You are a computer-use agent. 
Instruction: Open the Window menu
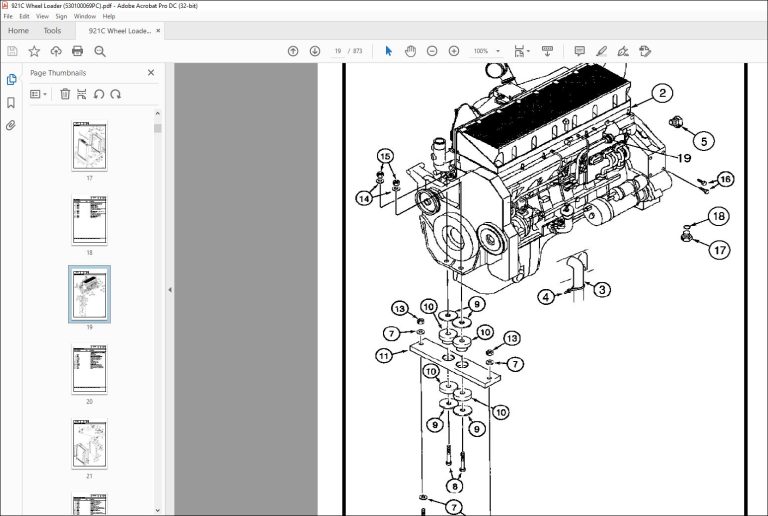click(x=85, y=16)
